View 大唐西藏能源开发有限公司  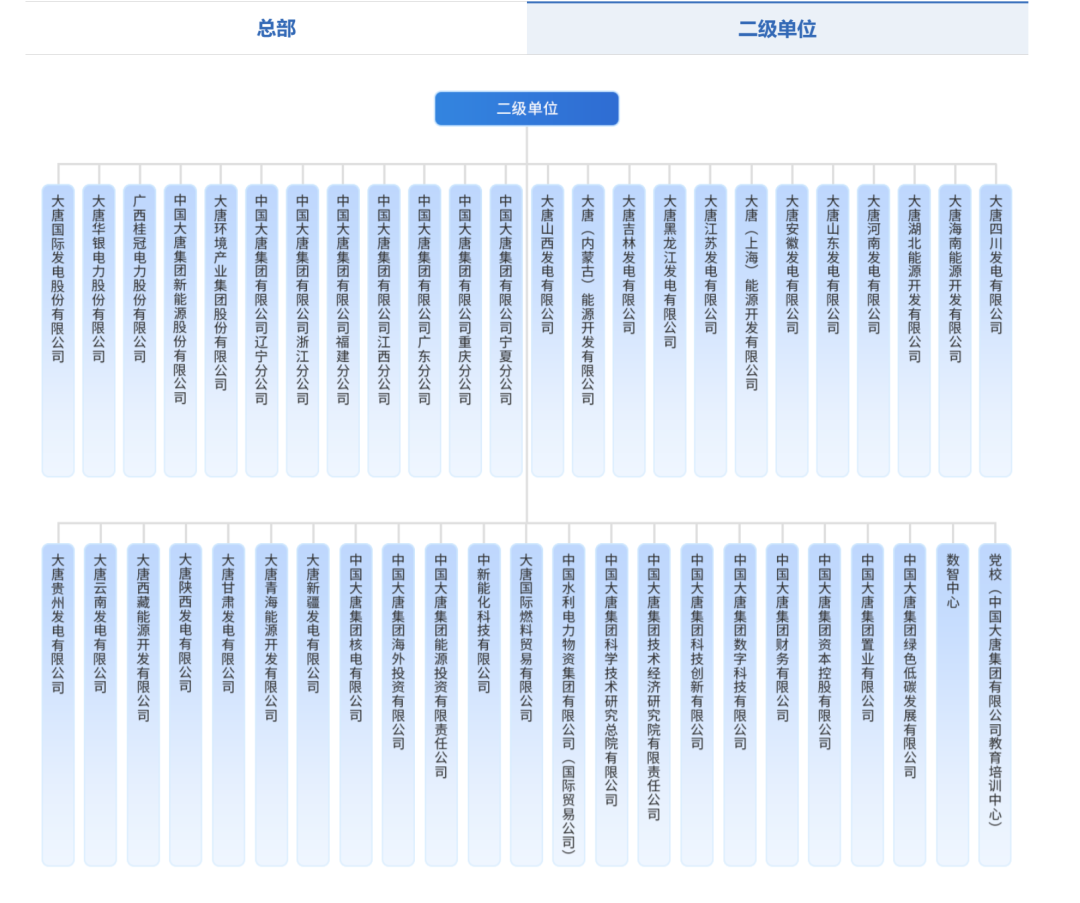click(143, 705)
